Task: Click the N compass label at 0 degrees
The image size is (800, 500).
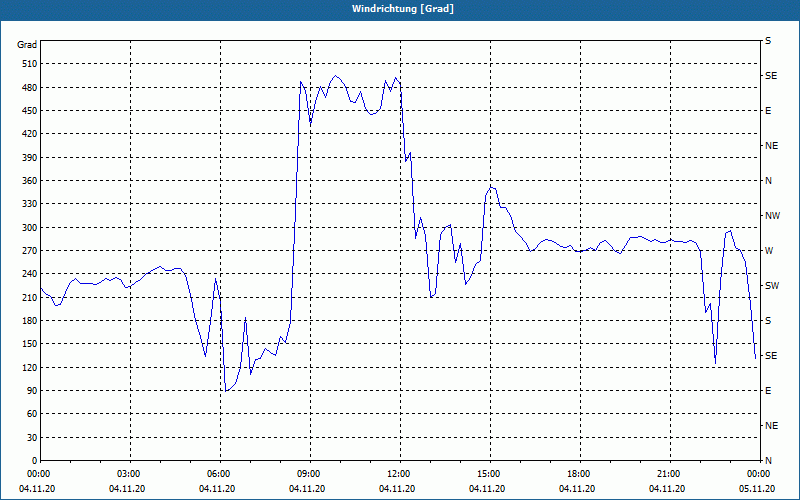Action: point(768,461)
